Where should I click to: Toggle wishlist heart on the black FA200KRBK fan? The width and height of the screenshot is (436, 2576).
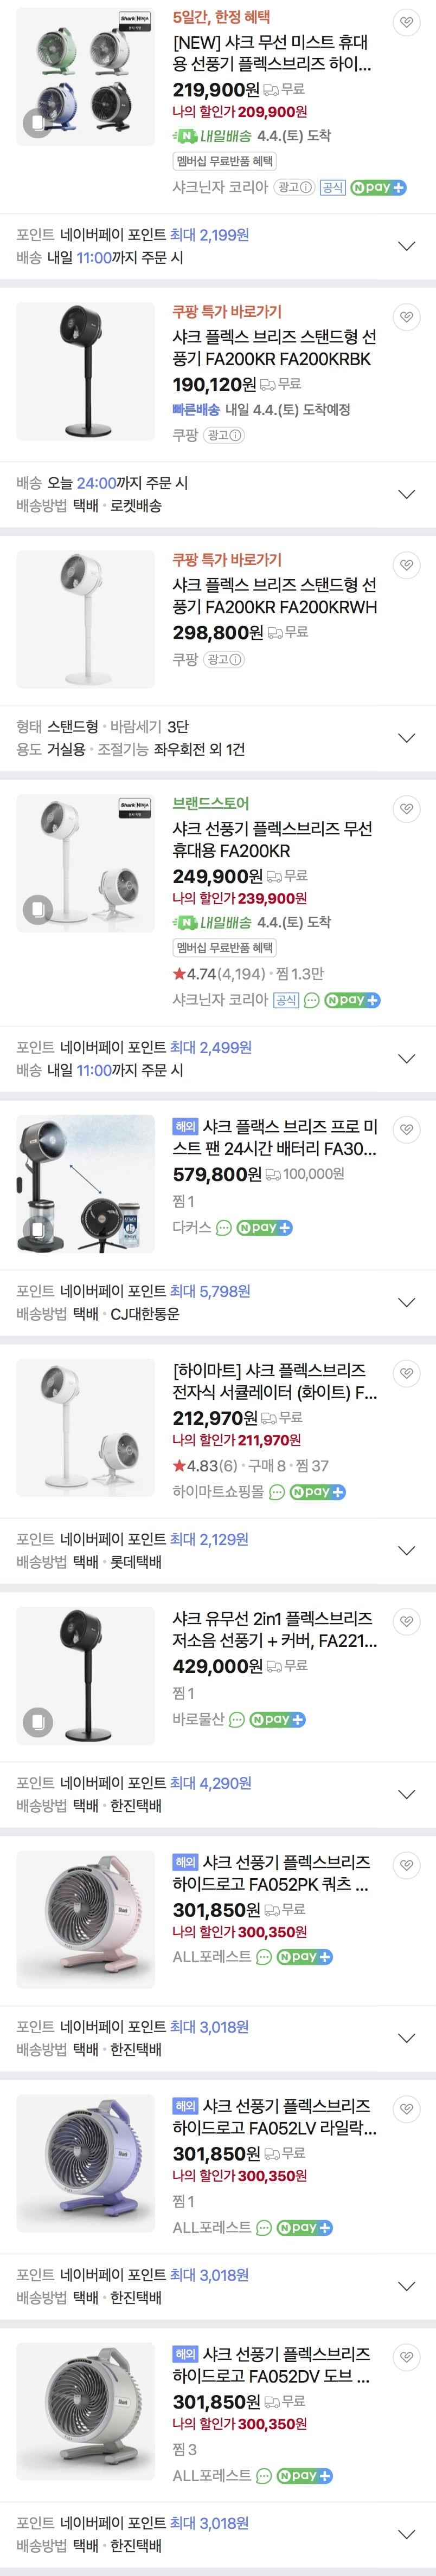point(405,317)
